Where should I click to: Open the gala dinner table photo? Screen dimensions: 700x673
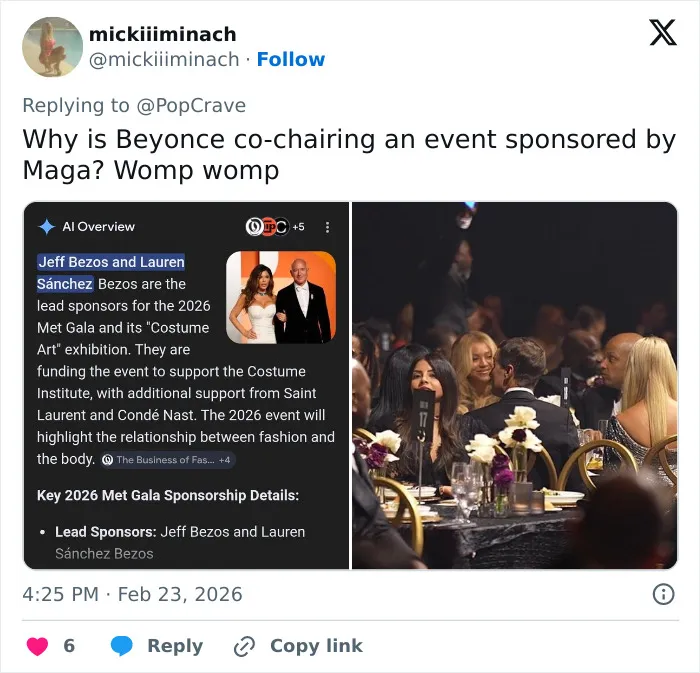pyautogui.click(x=514, y=386)
